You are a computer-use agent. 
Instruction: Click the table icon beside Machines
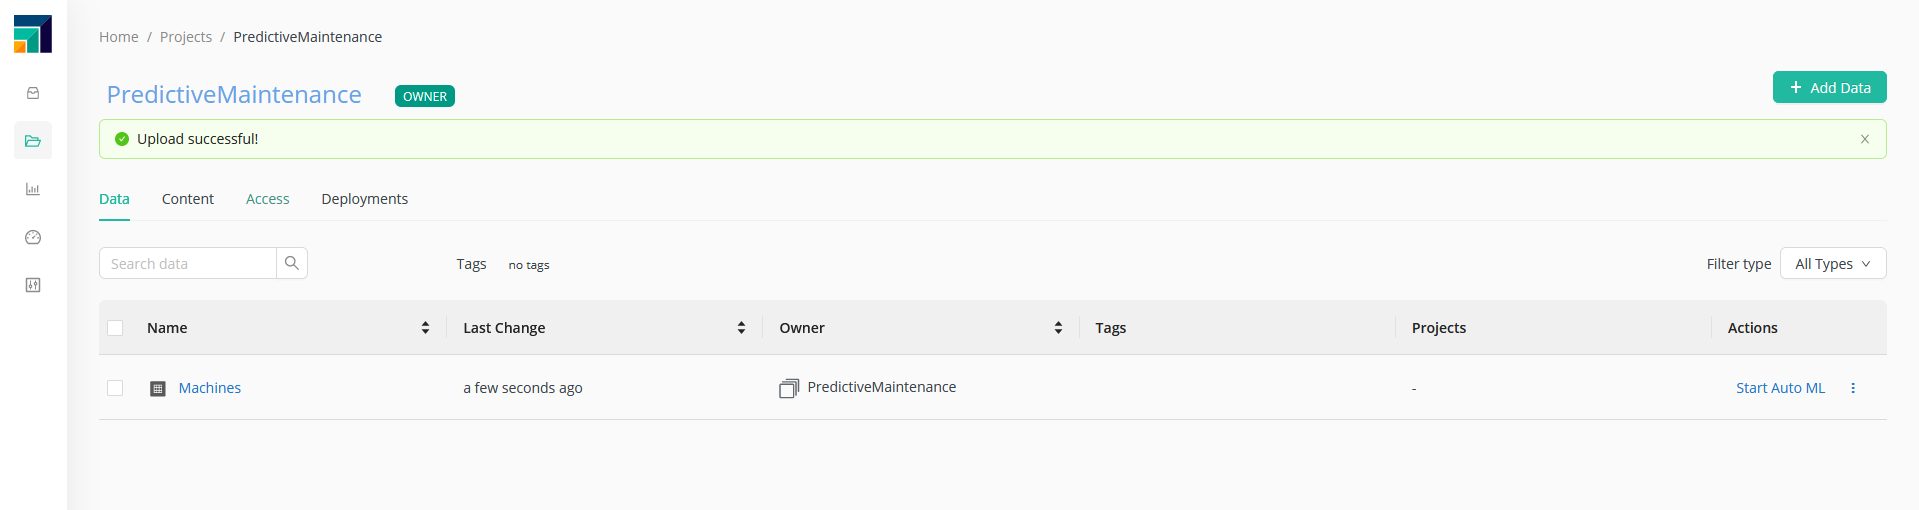pos(158,388)
